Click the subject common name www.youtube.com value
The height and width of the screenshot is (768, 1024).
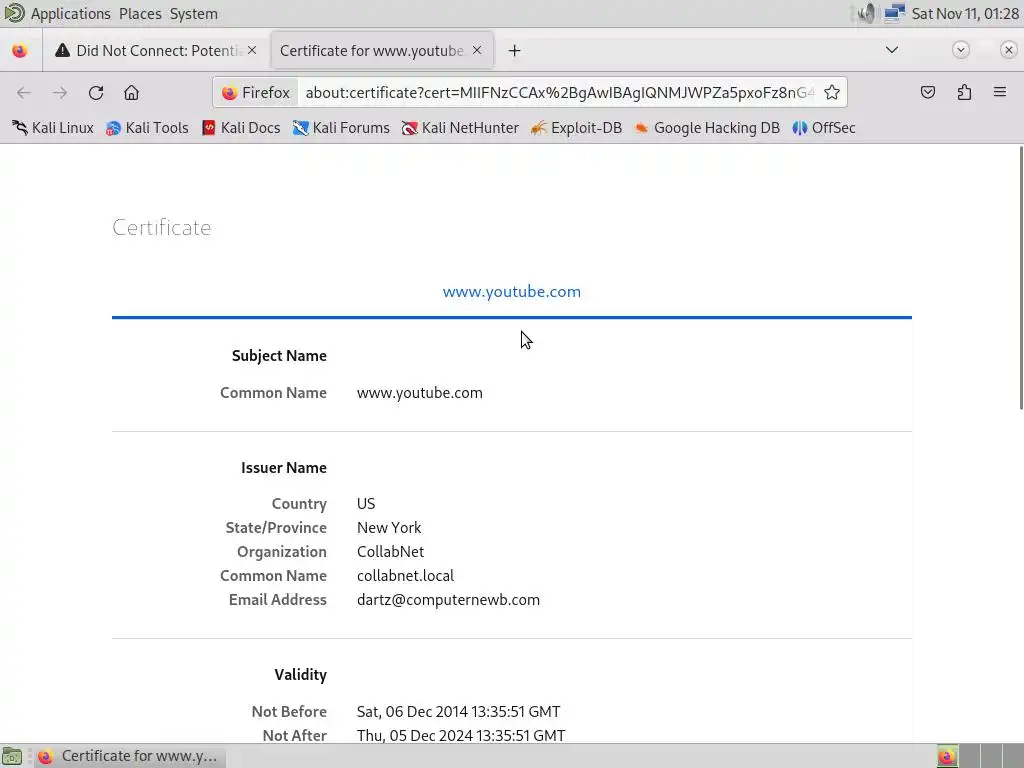click(420, 393)
